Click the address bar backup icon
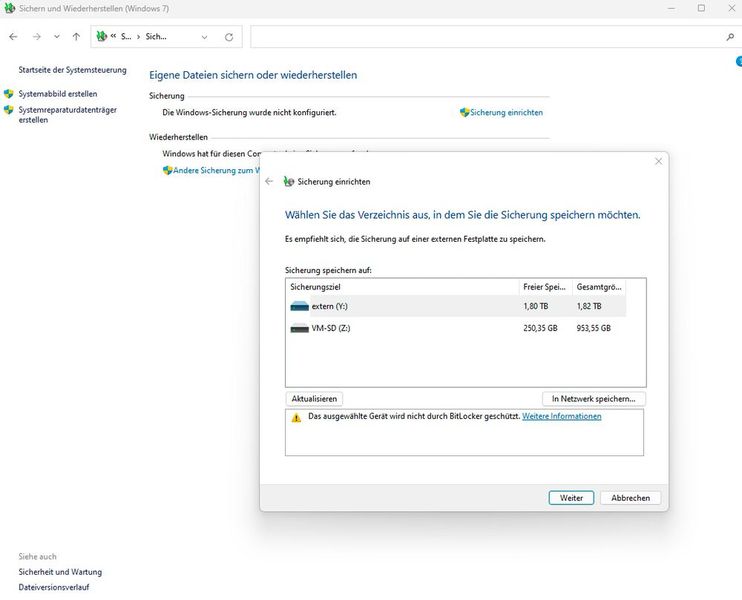Viewport: 742px width, 600px height. pos(101,36)
